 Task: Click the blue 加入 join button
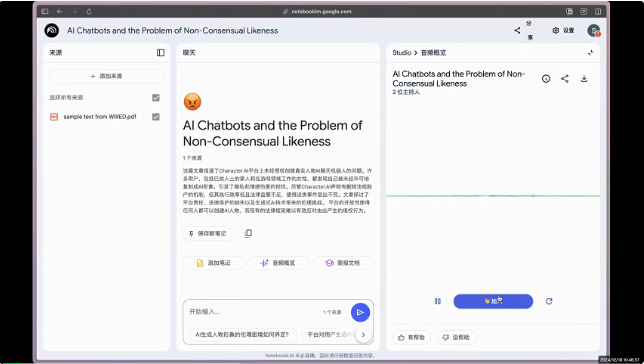[493, 301]
